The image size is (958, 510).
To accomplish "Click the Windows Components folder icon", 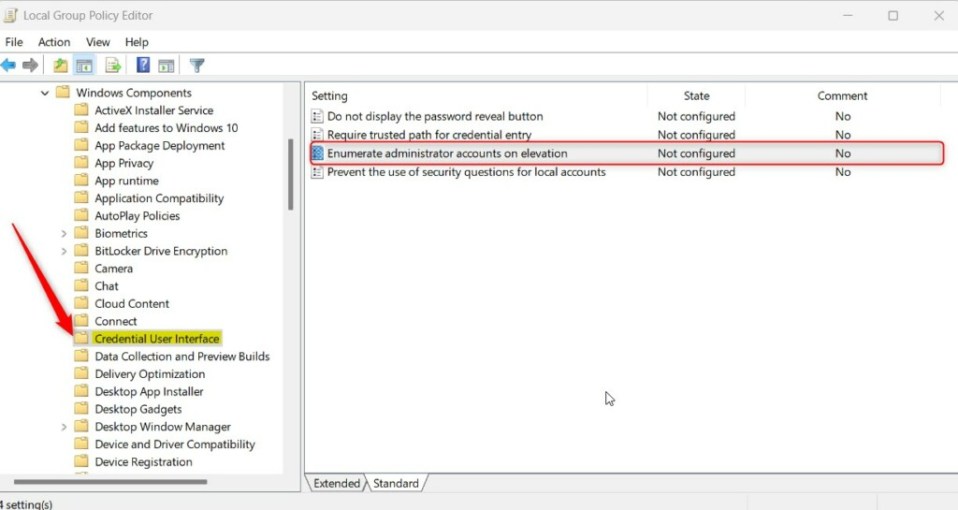I will pyautogui.click(x=62, y=93).
